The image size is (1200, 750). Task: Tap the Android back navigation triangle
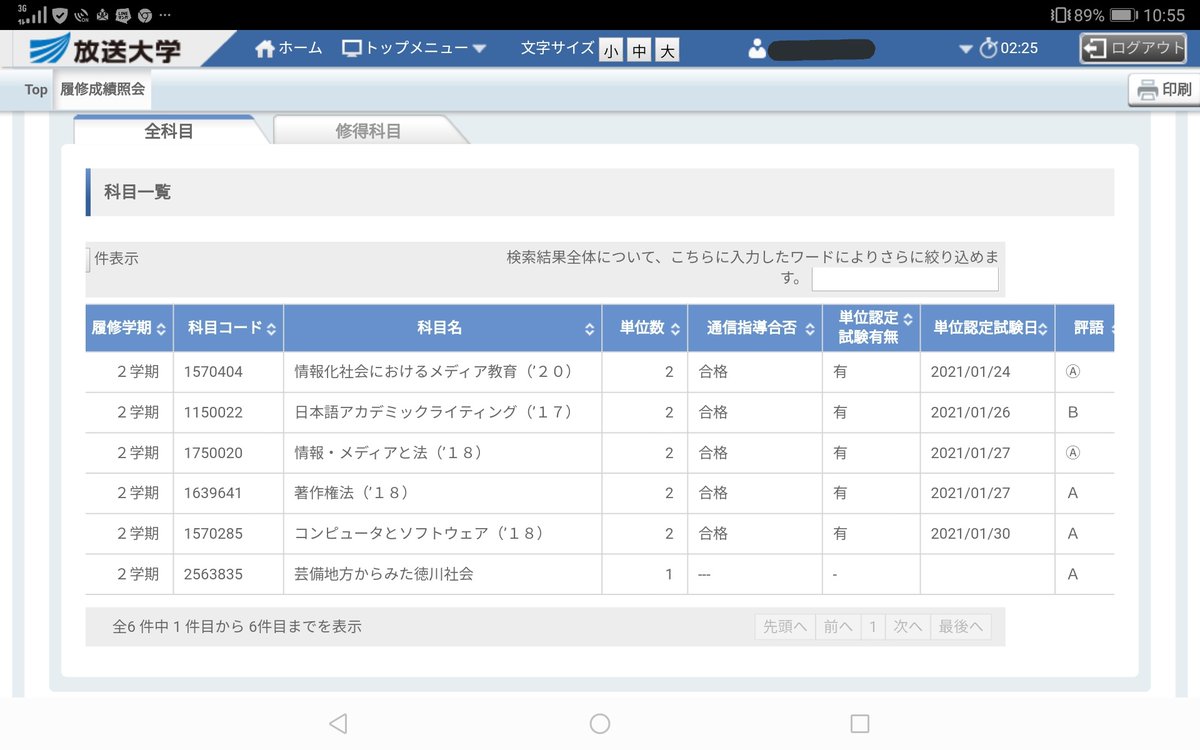tap(336, 722)
